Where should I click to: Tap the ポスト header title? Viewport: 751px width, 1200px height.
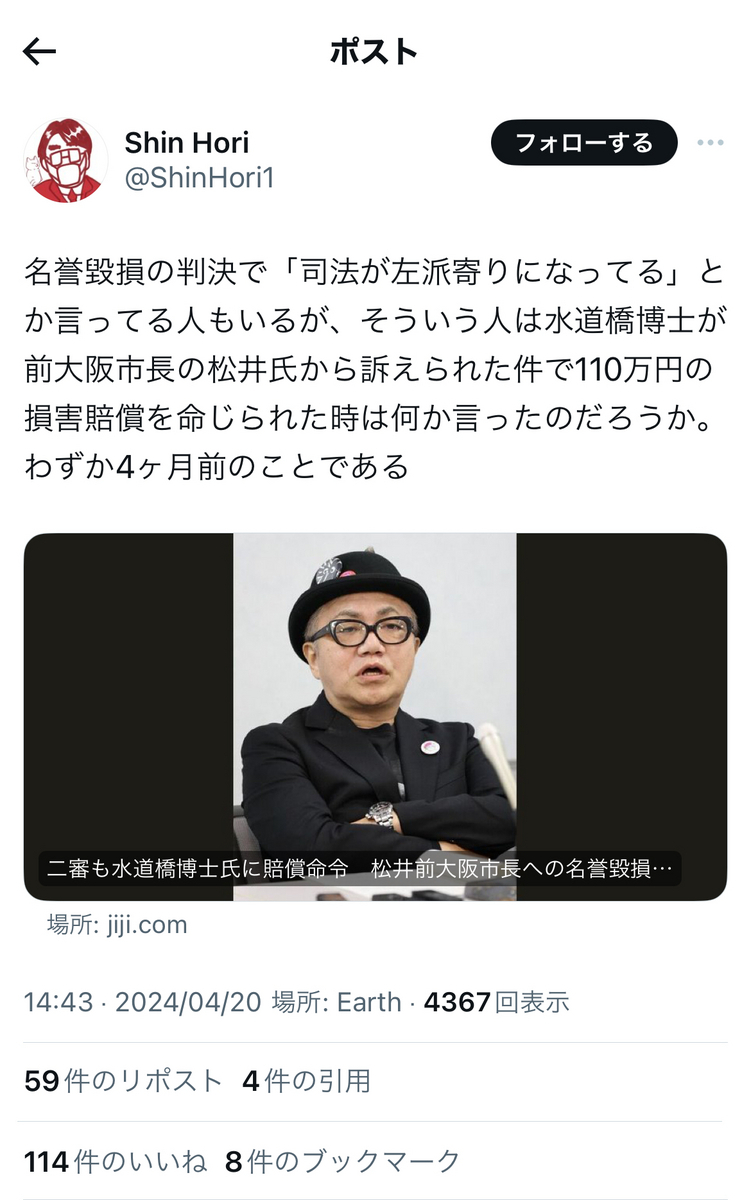tap(374, 52)
